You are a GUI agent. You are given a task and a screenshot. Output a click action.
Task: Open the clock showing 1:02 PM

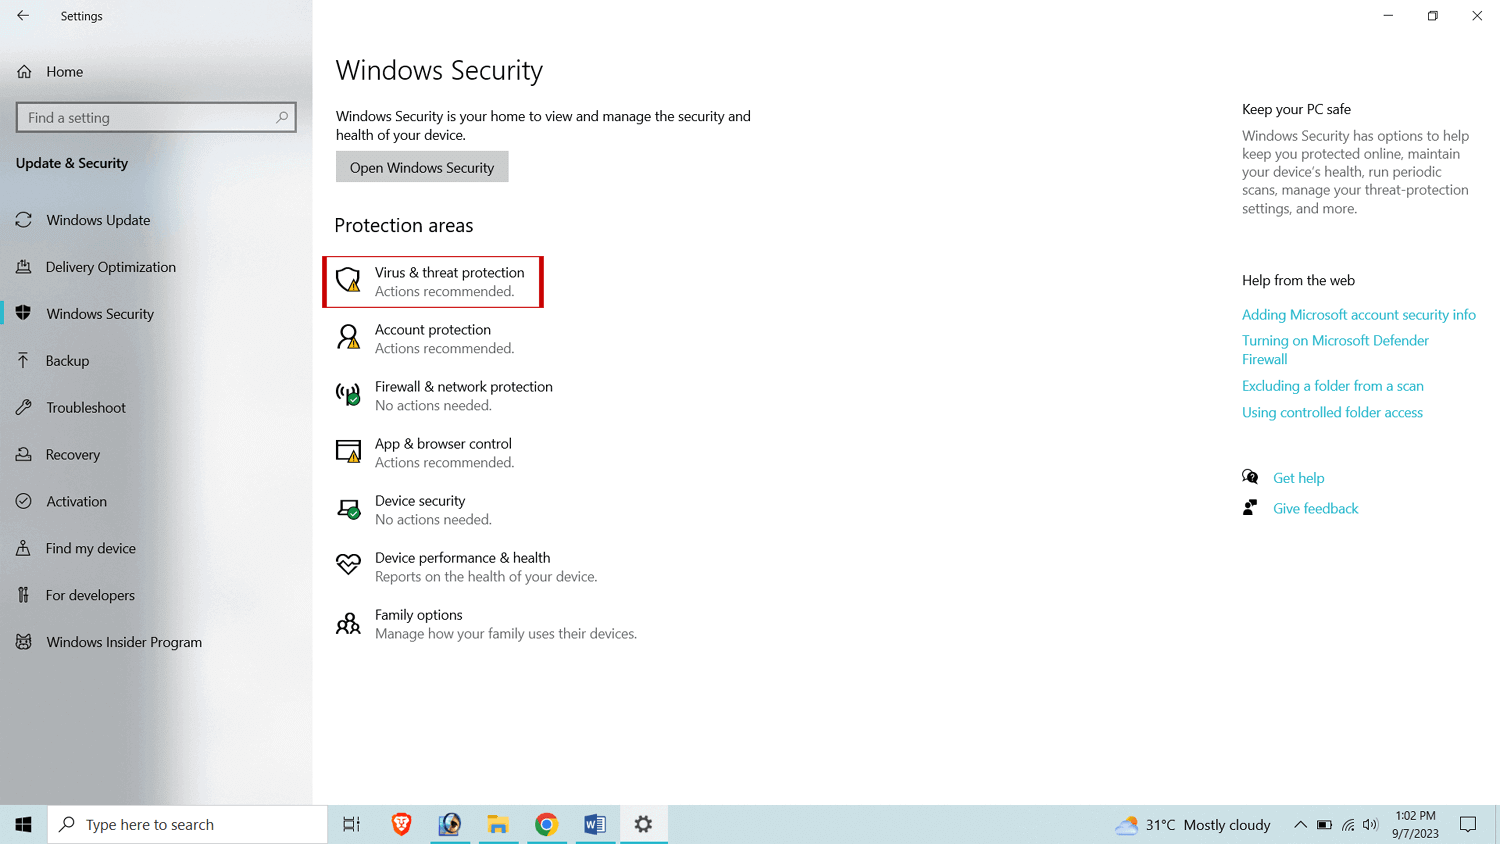click(1415, 825)
